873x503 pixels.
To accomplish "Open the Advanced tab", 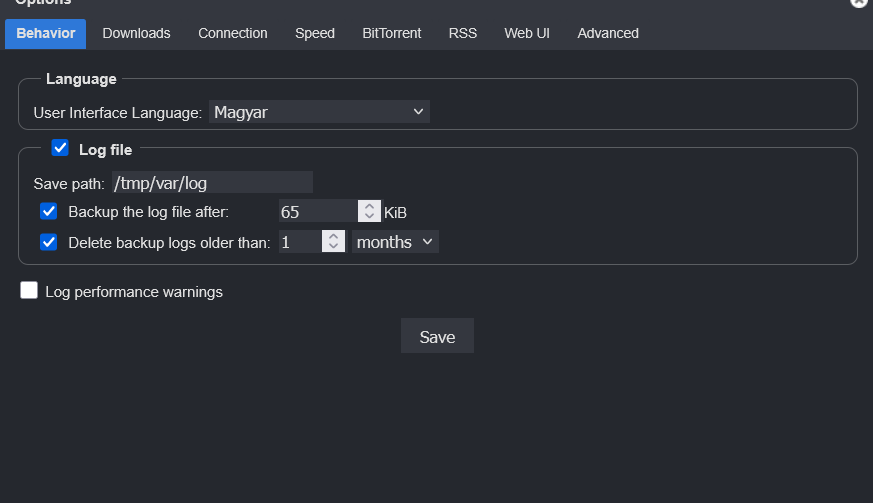I will click(608, 33).
